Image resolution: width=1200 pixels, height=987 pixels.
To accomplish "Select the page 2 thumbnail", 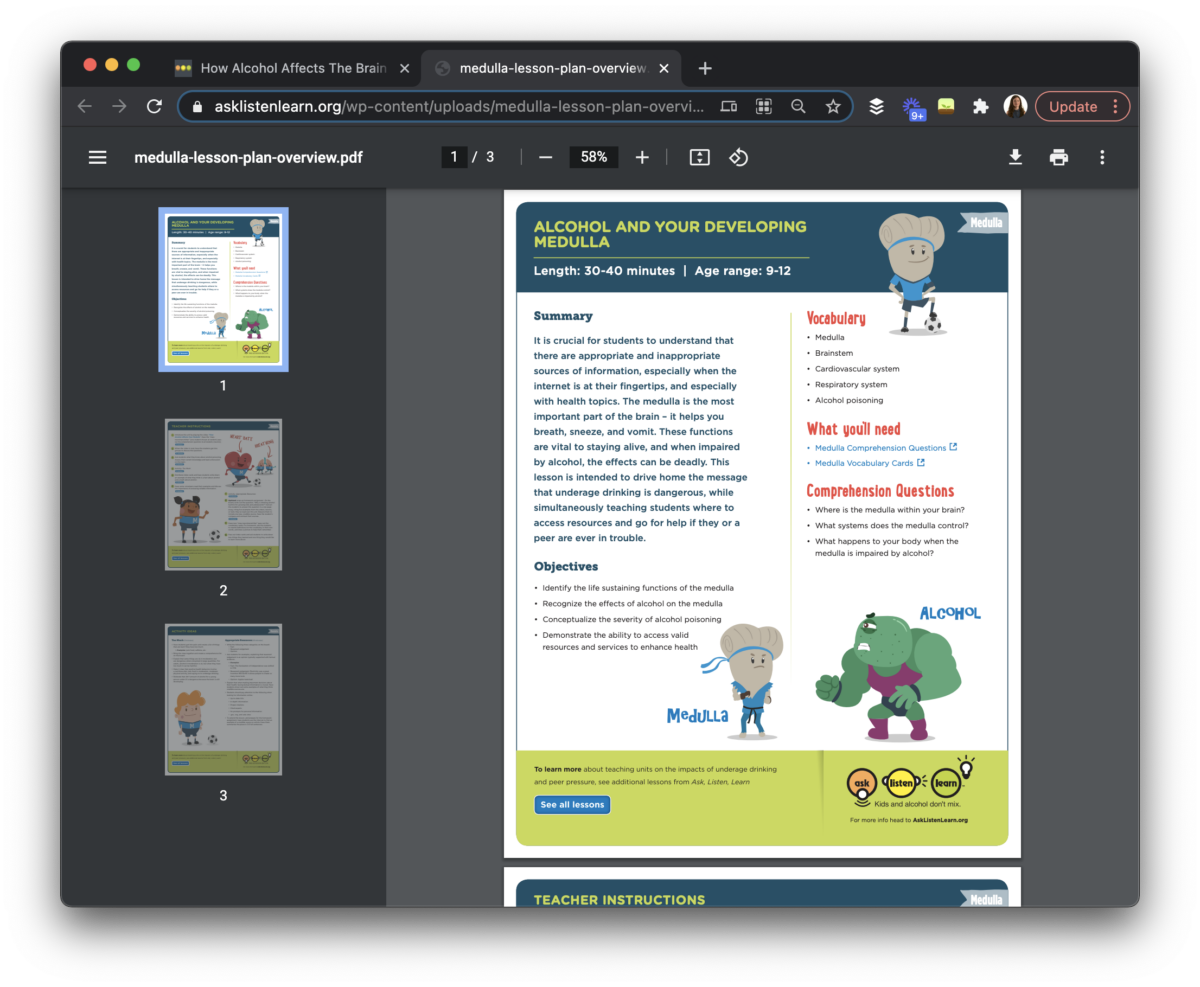I will point(223,494).
